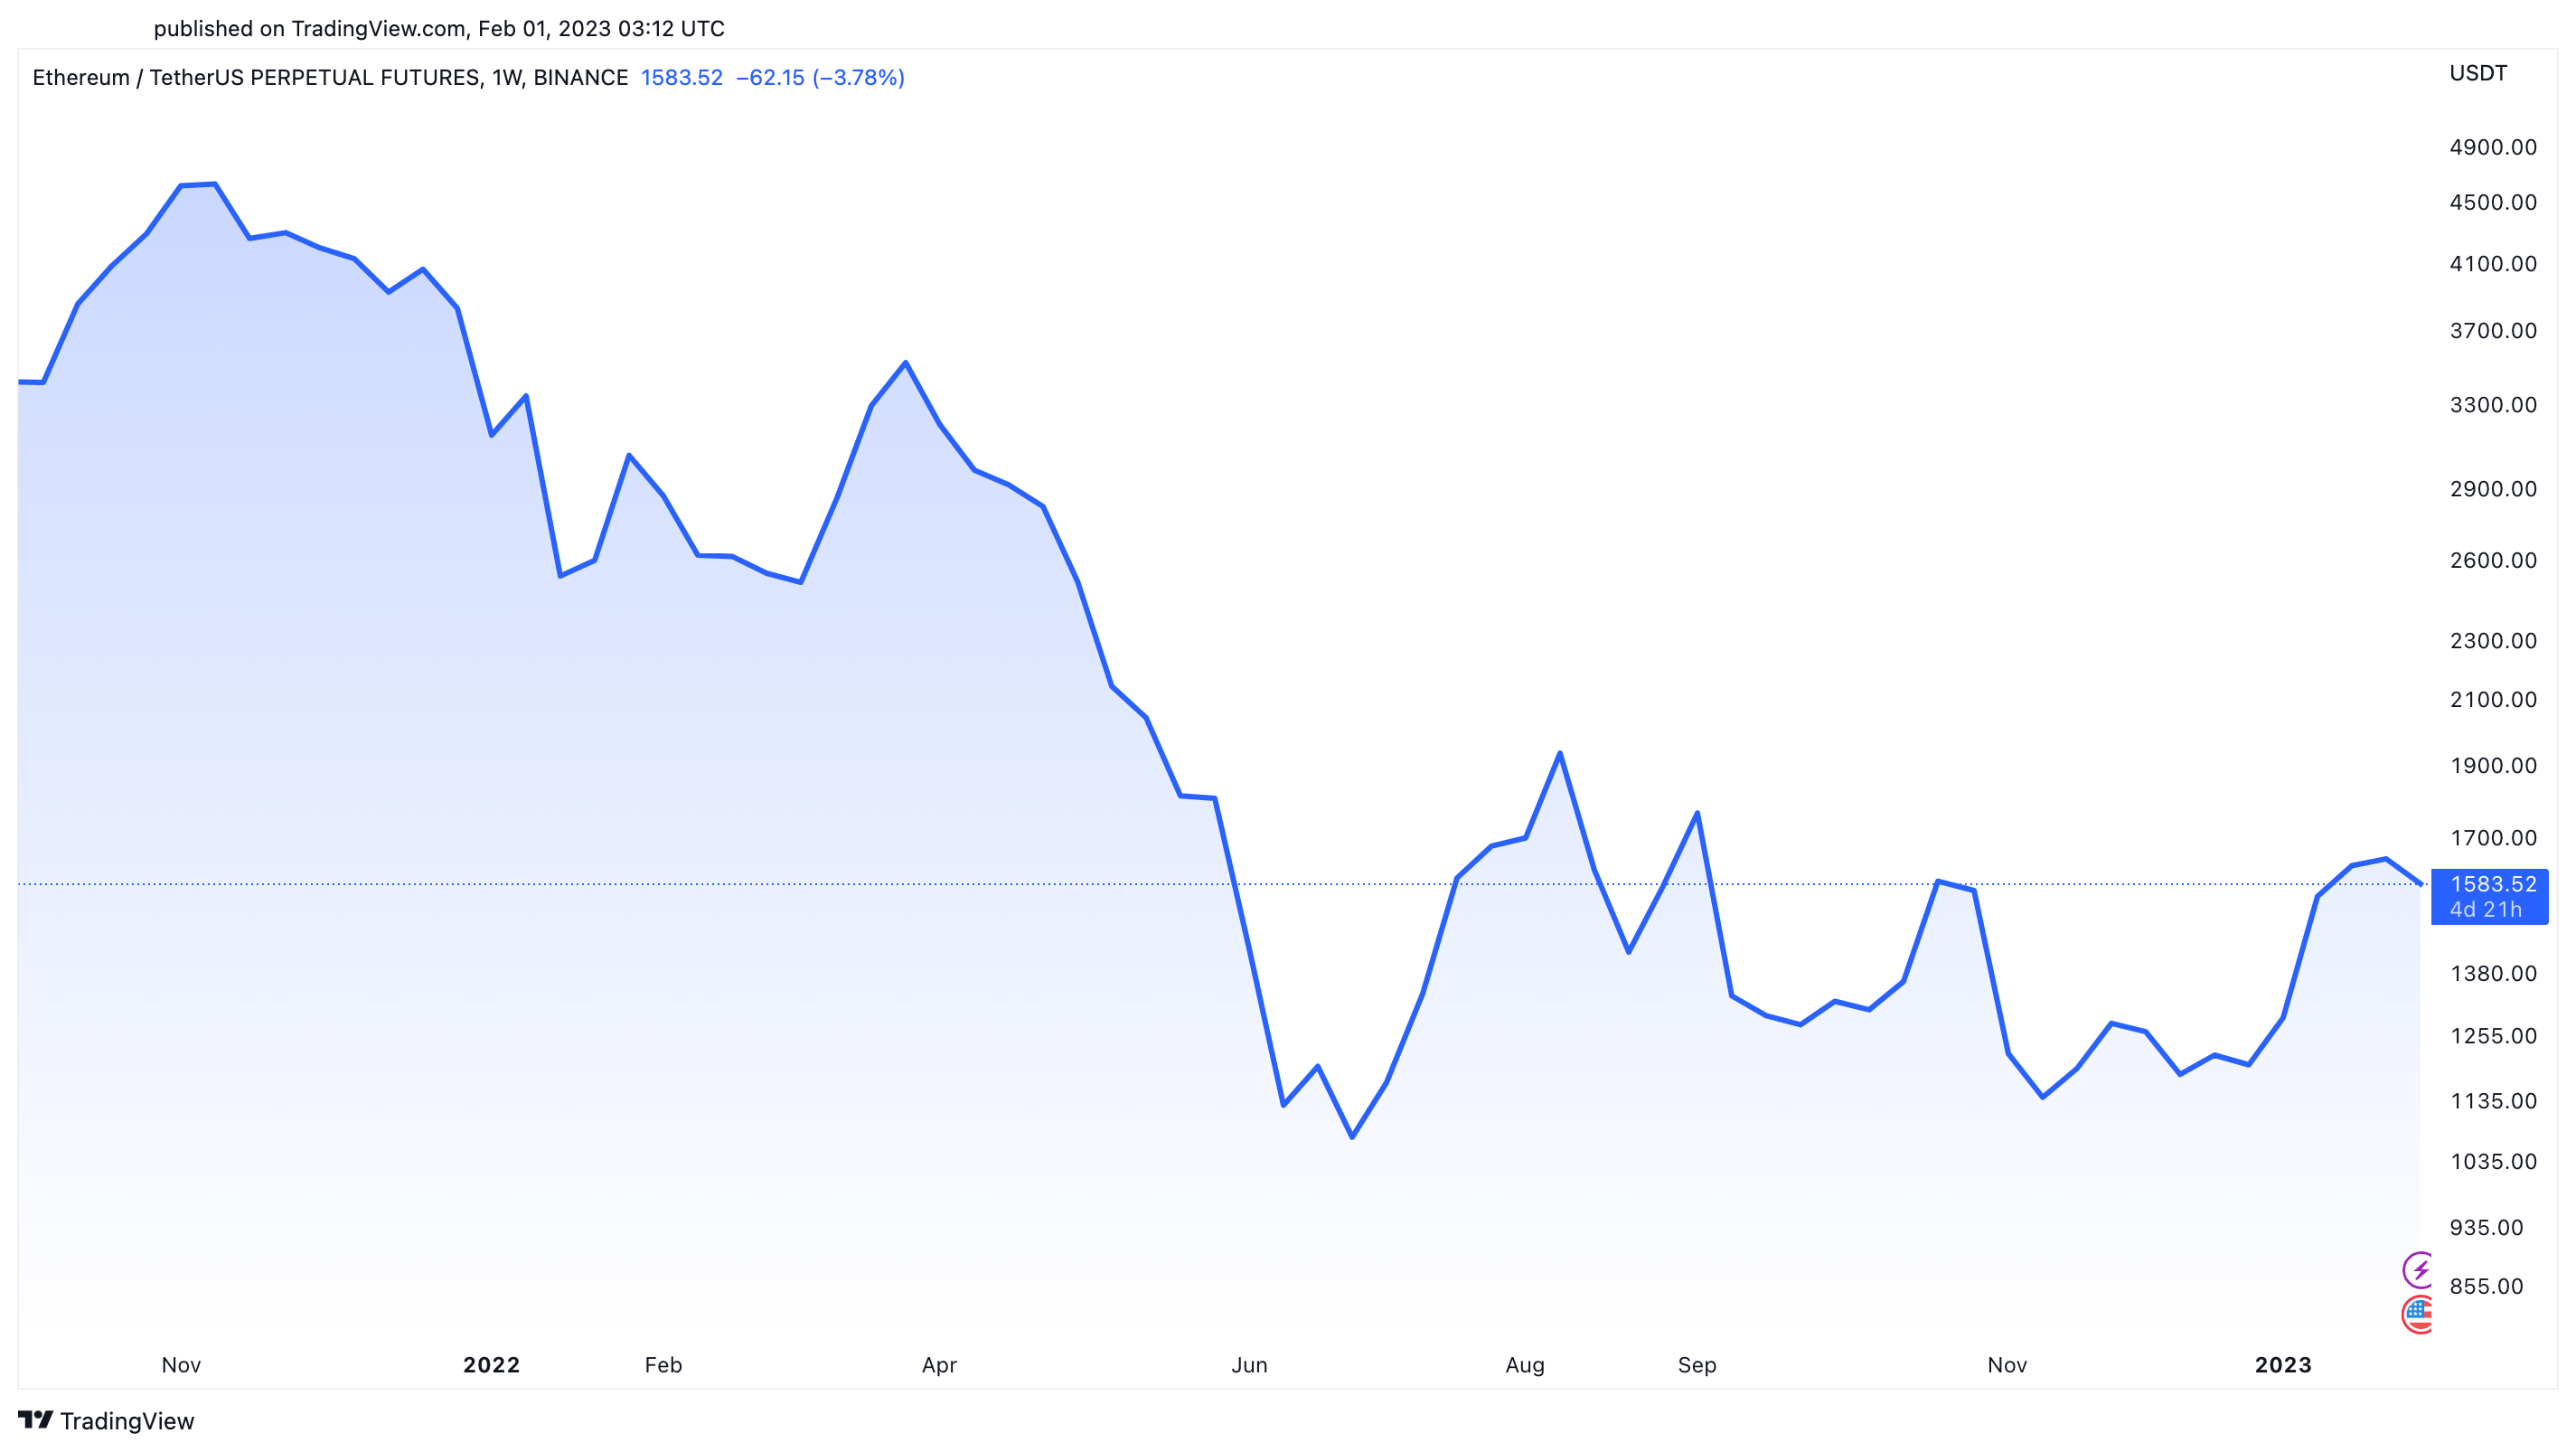Screen dimensions: 2576x1452
Task: Click the -62.15 (-3.78%) change text
Action: pos(820,77)
